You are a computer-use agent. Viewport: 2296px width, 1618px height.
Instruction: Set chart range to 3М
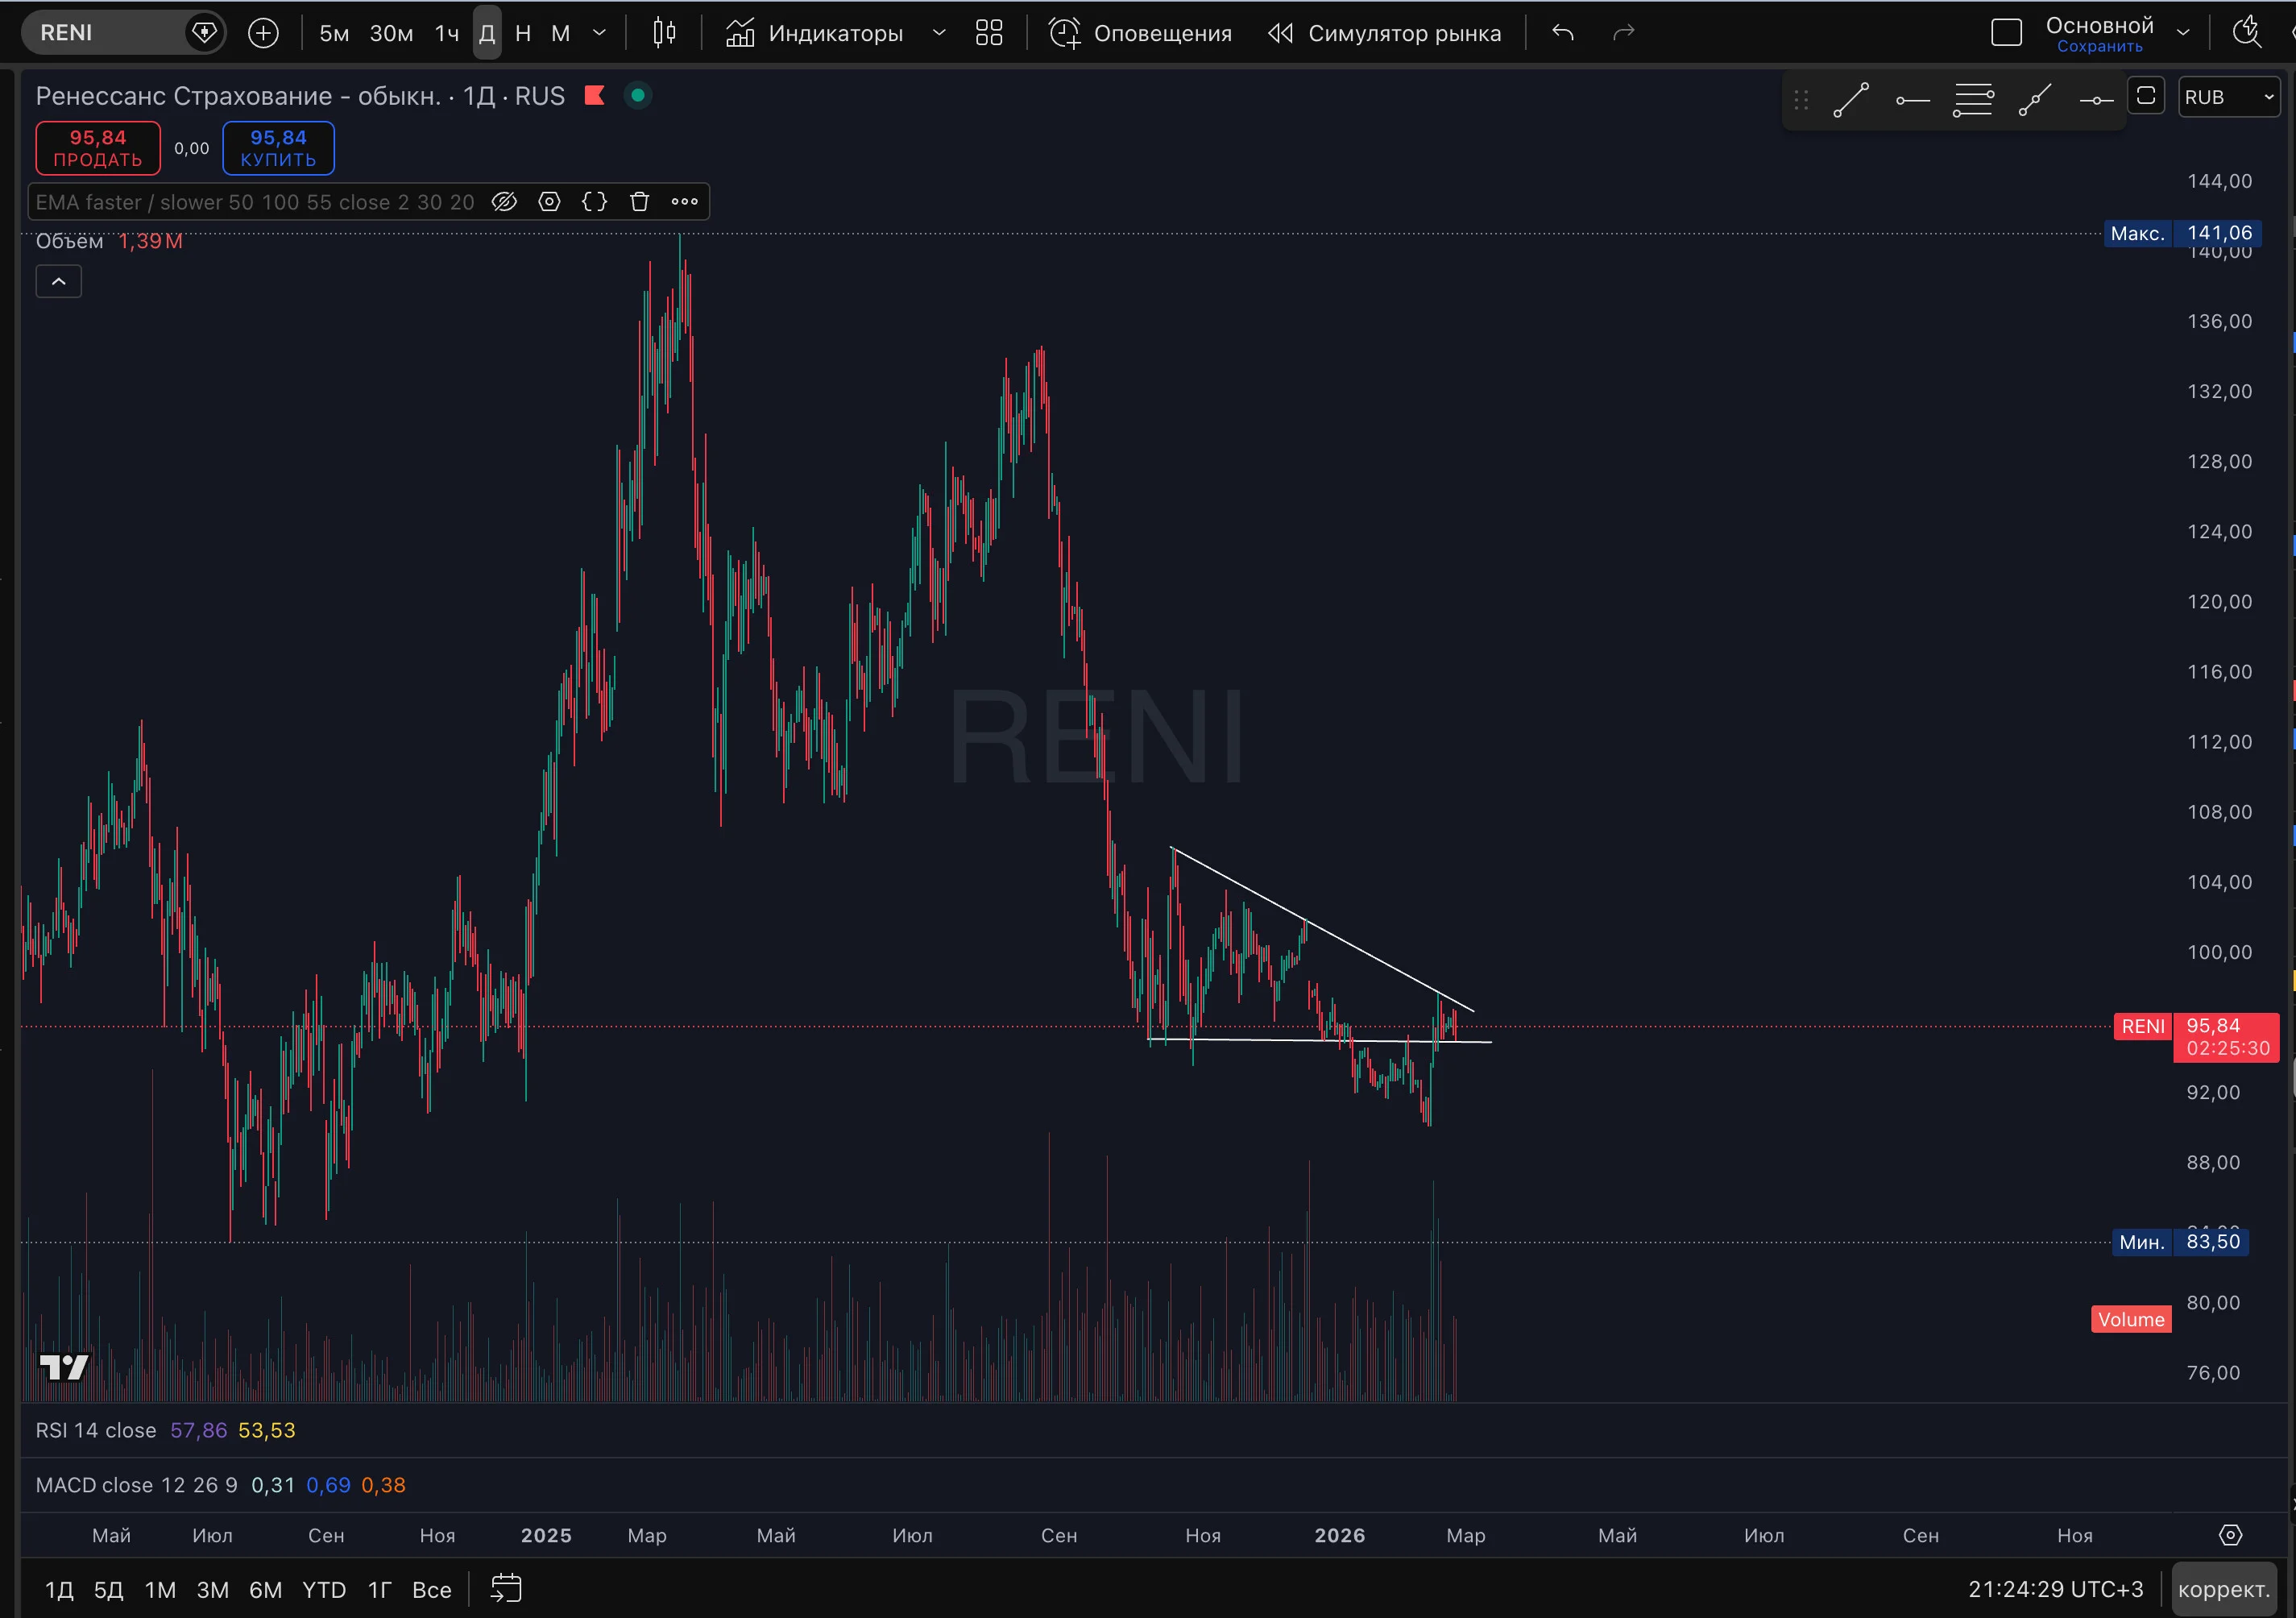point(212,1590)
